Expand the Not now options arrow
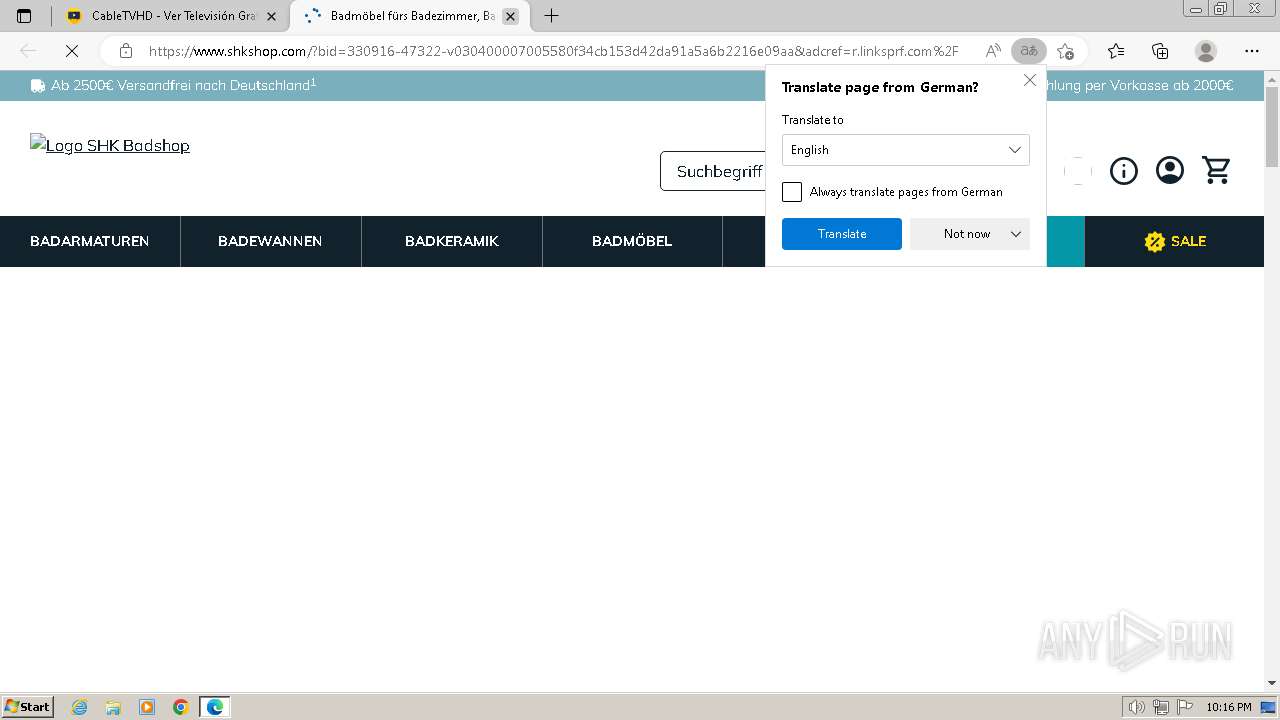Viewport: 1280px width, 720px height. click(1016, 234)
